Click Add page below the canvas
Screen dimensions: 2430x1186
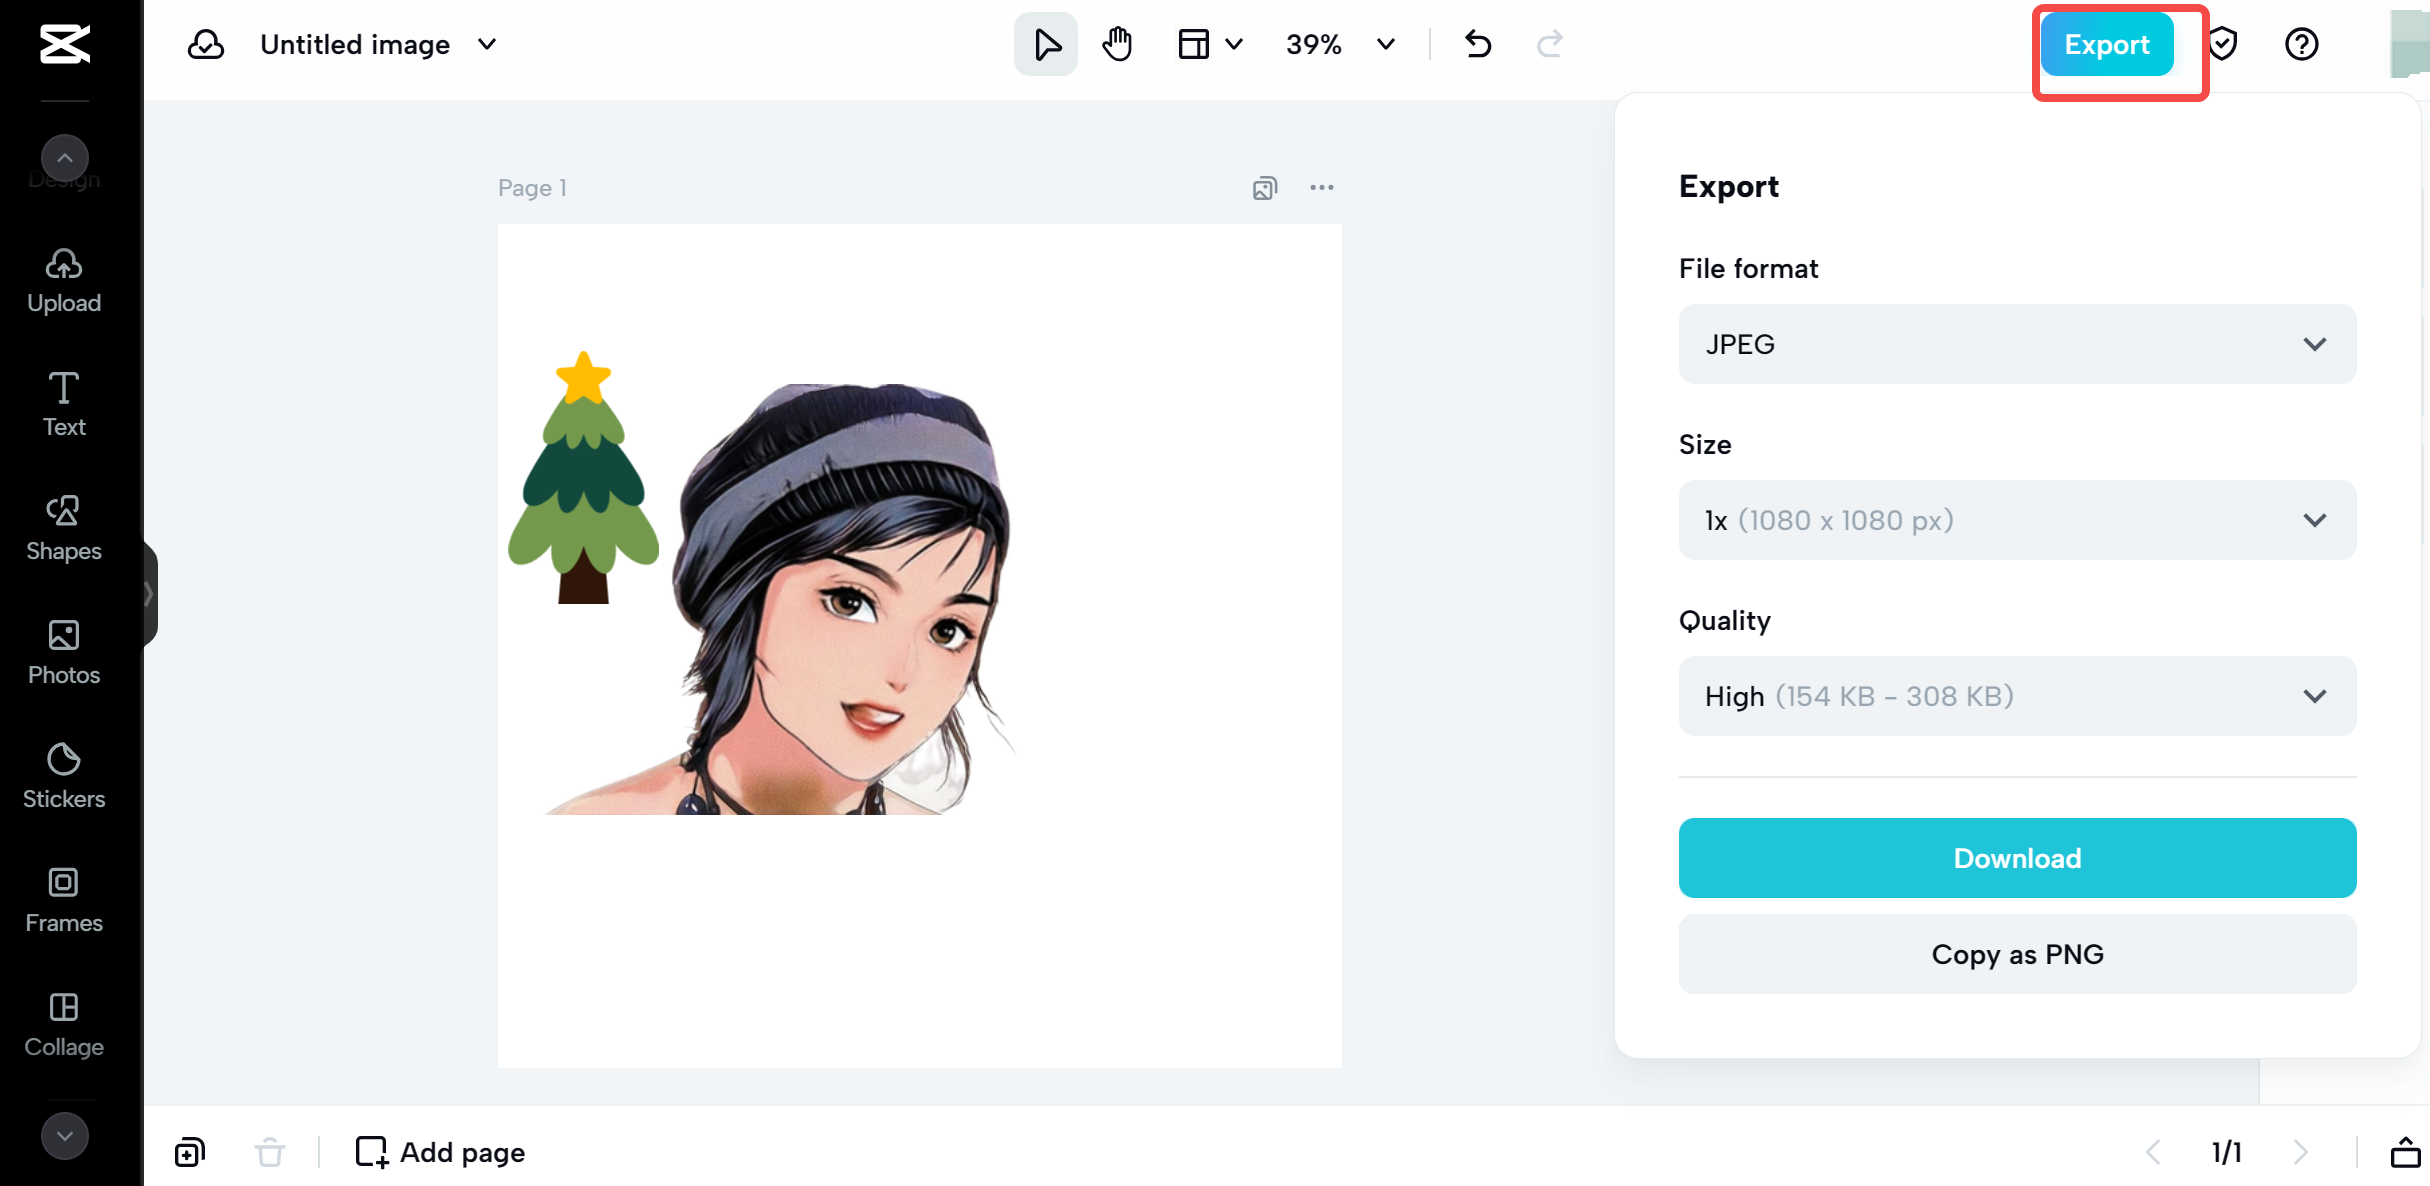(440, 1151)
